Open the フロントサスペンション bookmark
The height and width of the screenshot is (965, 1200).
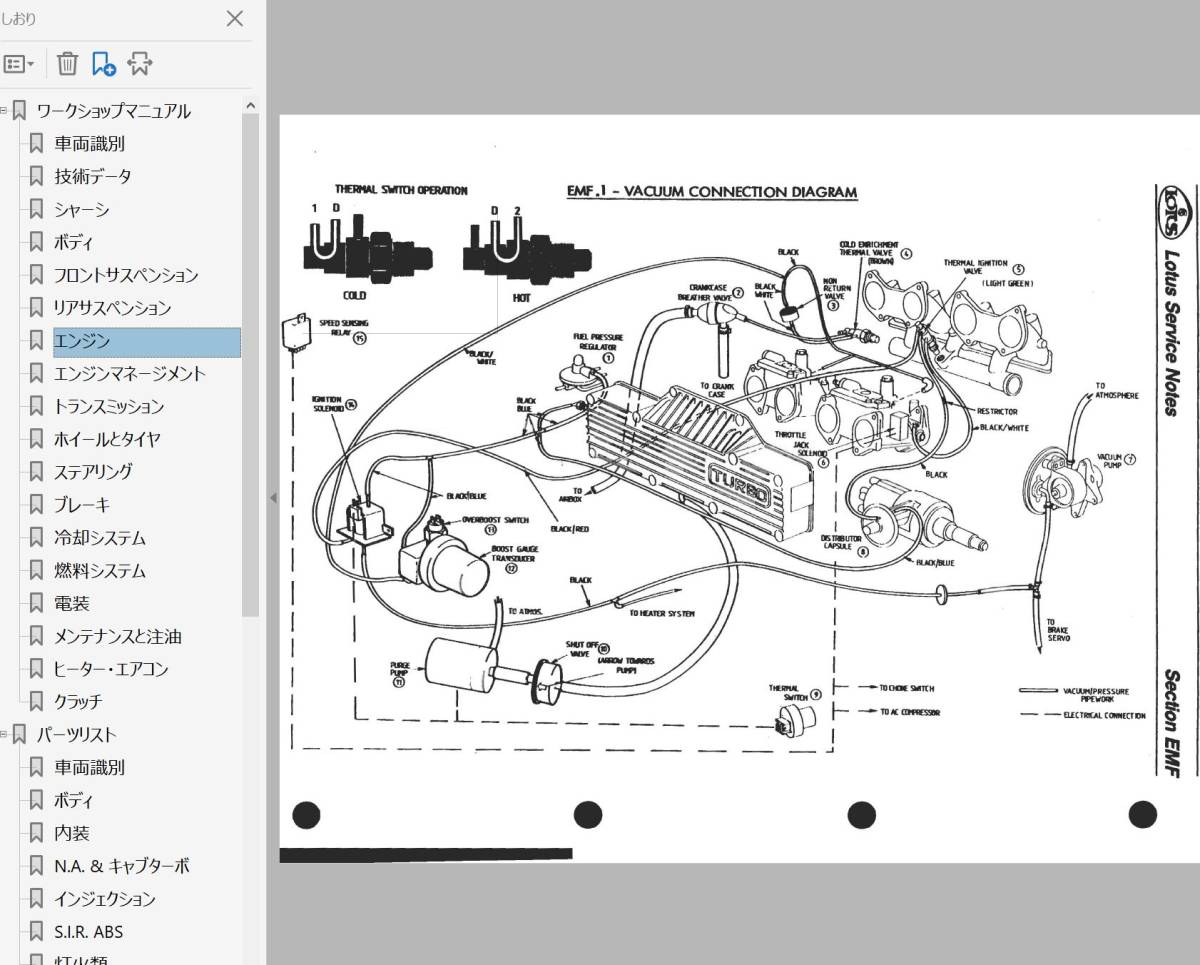tap(126, 275)
